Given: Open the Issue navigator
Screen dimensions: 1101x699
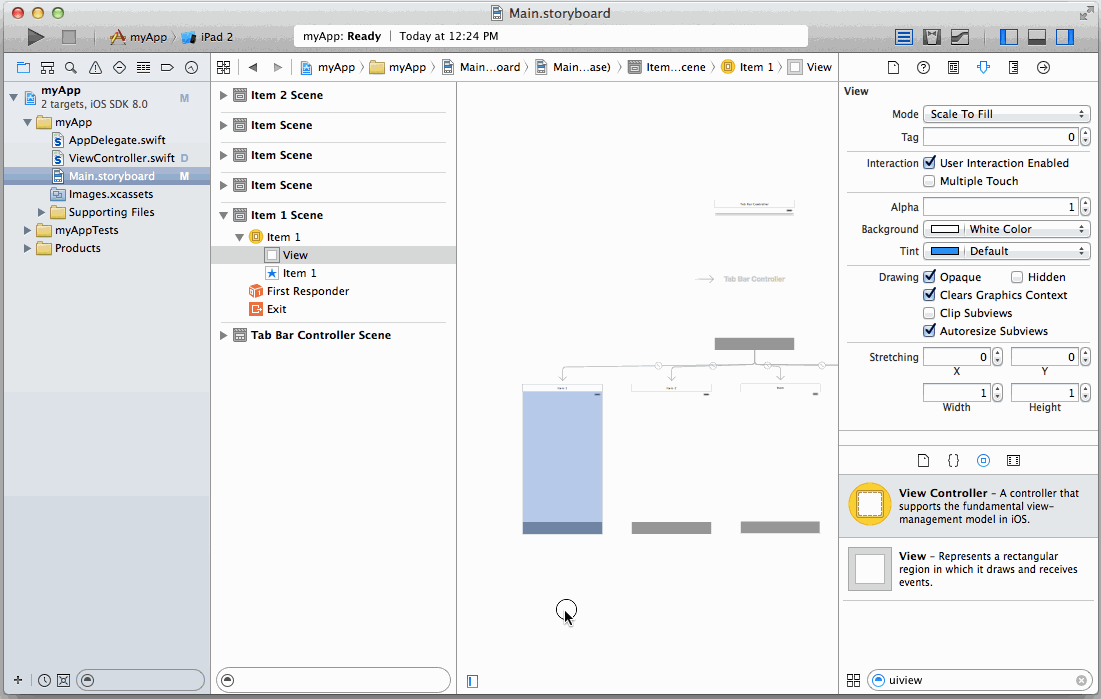Looking at the screenshot, I should (95, 67).
